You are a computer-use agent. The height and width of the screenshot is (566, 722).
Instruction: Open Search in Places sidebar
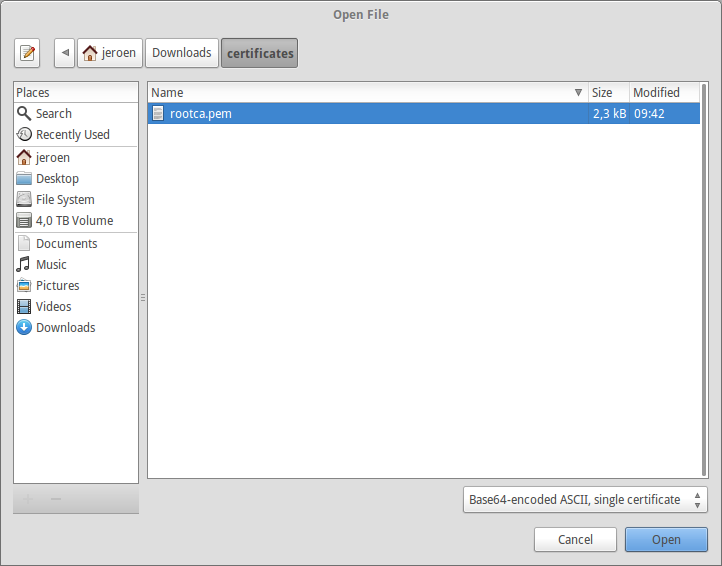tap(76, 113)
